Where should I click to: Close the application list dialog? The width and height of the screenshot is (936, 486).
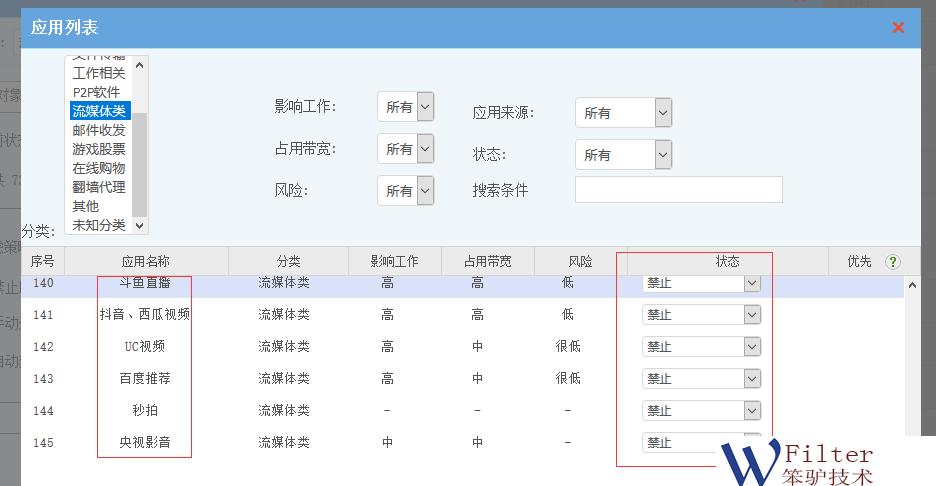tap(898, 27)
